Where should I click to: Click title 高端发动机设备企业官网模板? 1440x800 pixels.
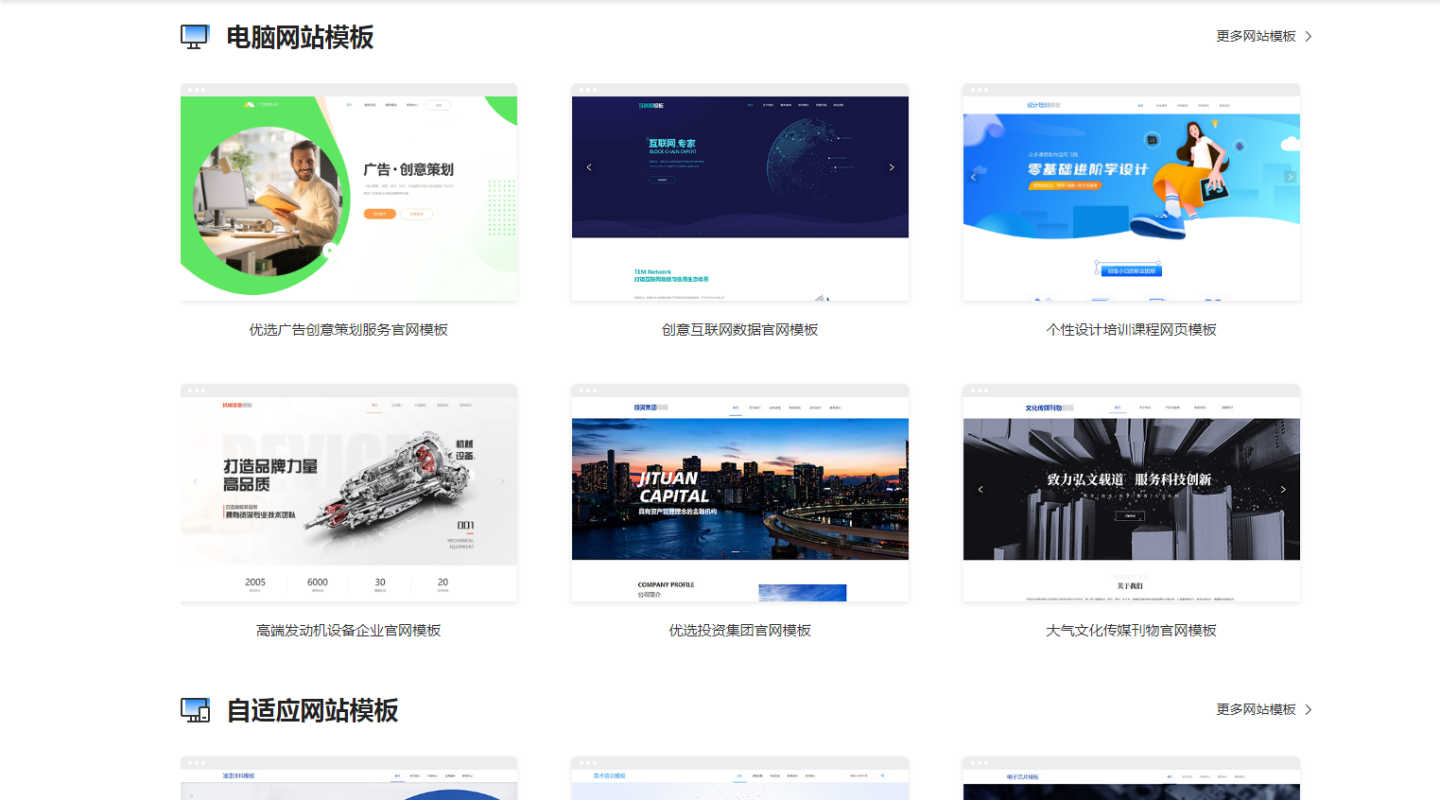pos(349,630)
